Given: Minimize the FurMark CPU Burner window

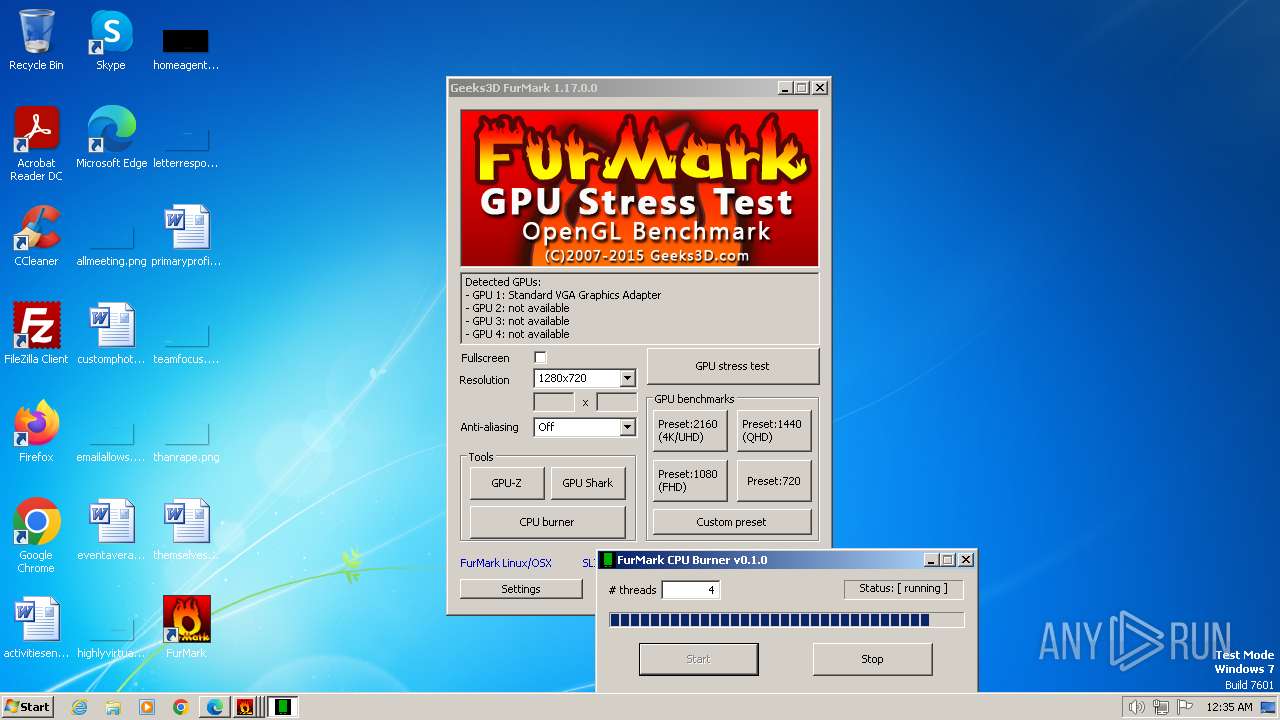Looking at the screenshot, I should point(931,560).
